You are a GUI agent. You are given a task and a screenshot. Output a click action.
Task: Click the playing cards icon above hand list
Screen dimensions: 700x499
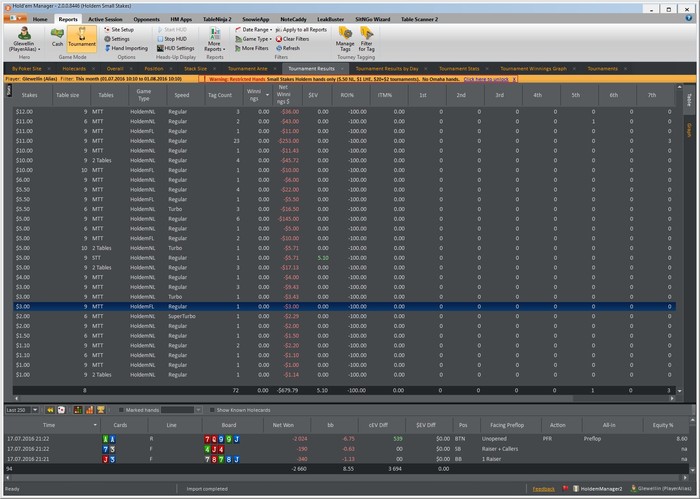pos(62,410)
